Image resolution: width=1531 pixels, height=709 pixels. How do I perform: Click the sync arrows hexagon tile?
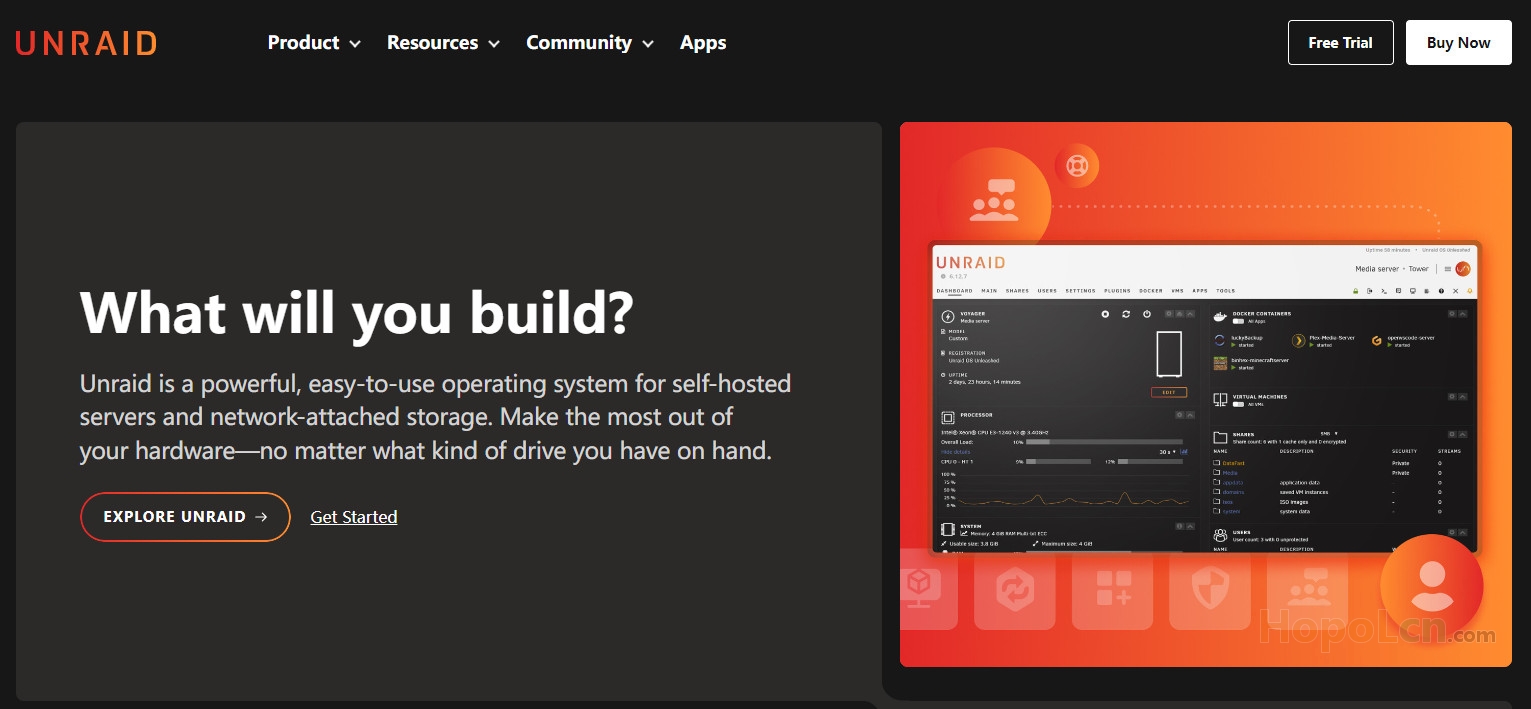coord(1015,589)
